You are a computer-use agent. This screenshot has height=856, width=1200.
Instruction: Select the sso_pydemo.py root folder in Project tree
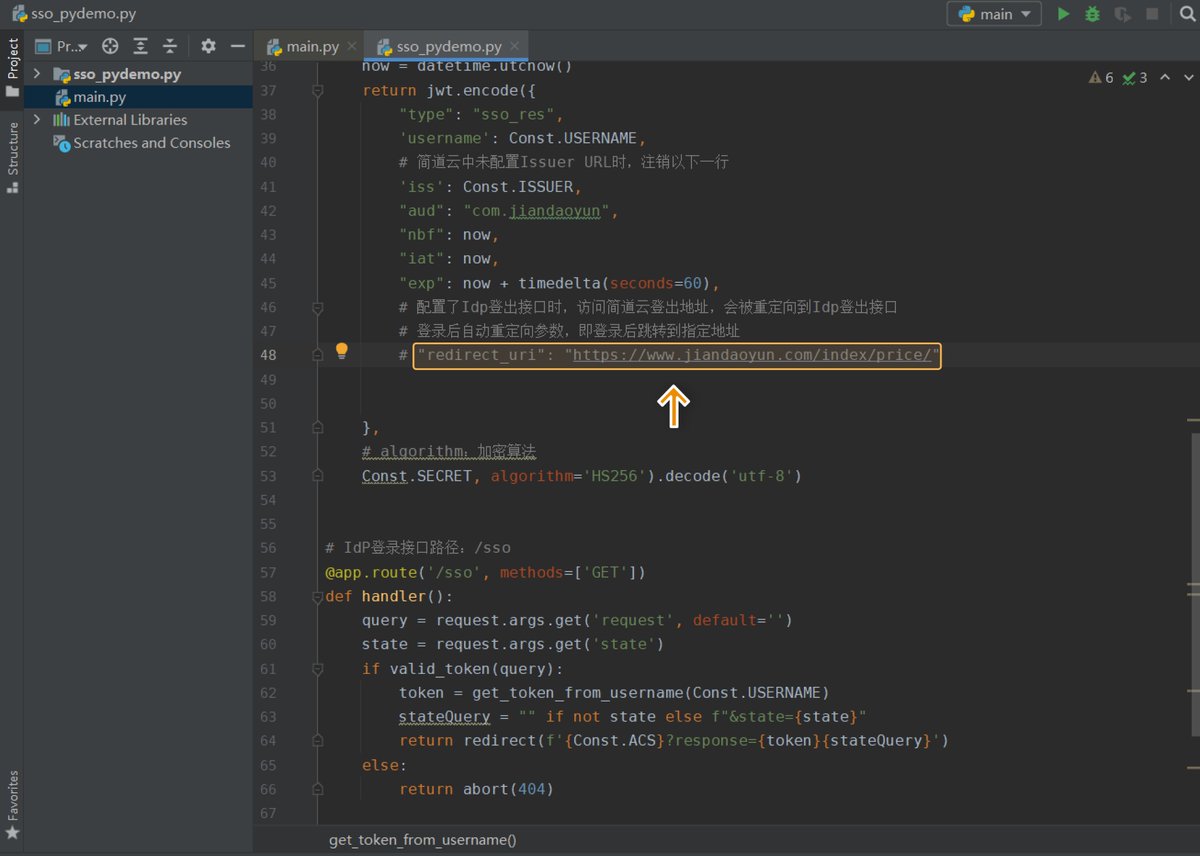[127, 74]
